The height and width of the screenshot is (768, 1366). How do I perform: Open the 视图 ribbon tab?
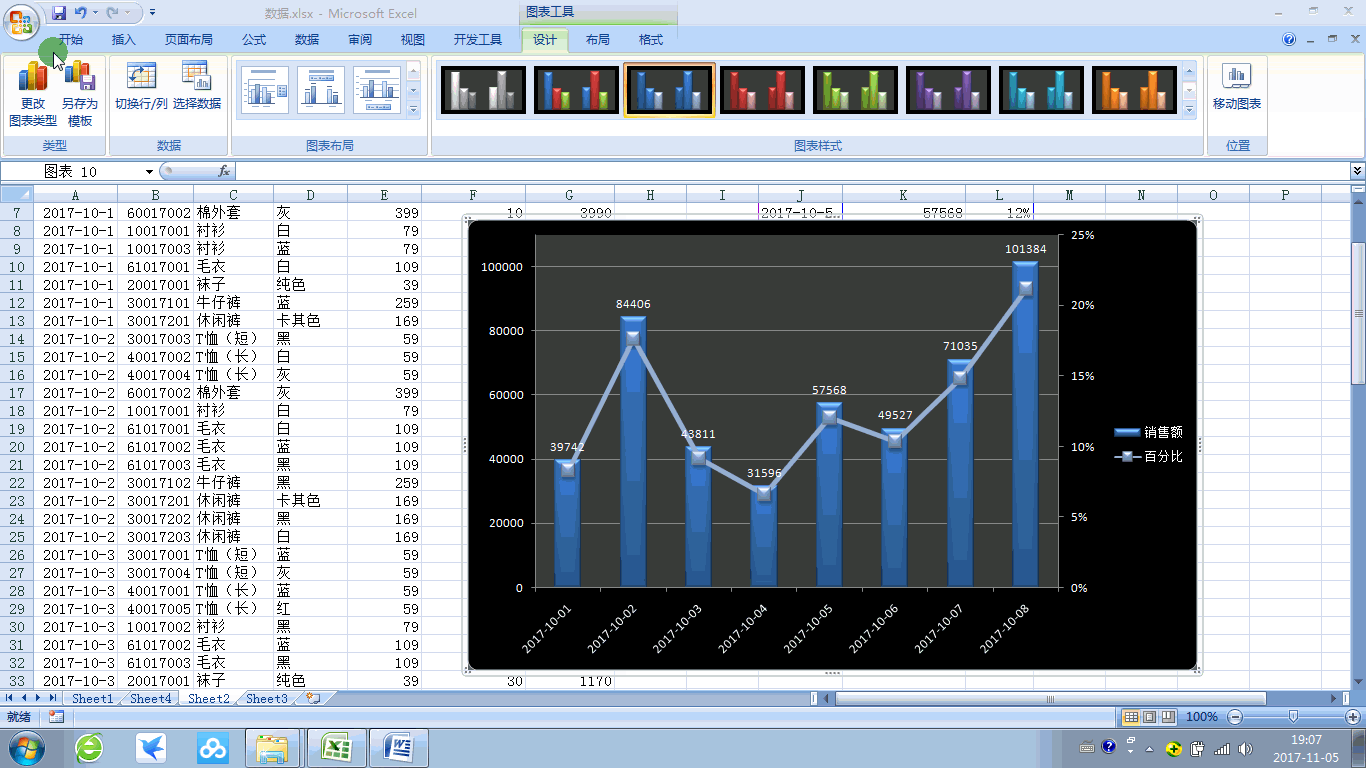tap(413, 40)
